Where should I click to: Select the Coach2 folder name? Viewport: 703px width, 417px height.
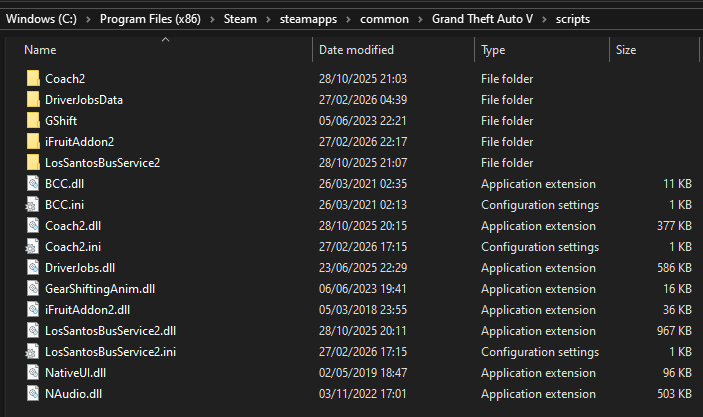coord(65,78)
